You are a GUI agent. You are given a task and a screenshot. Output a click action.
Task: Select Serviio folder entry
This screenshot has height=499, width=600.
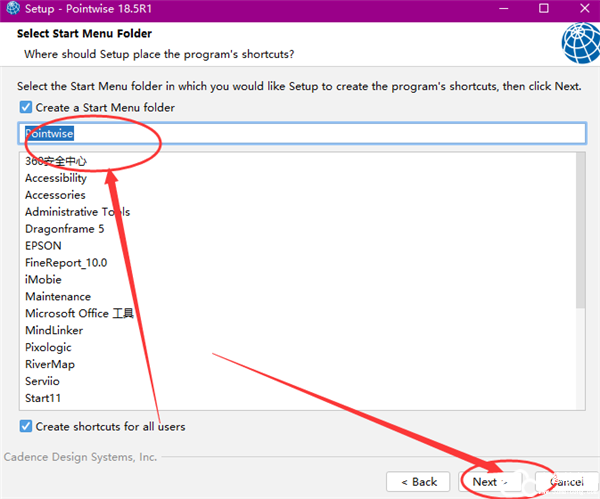click(x=42, y=381)
